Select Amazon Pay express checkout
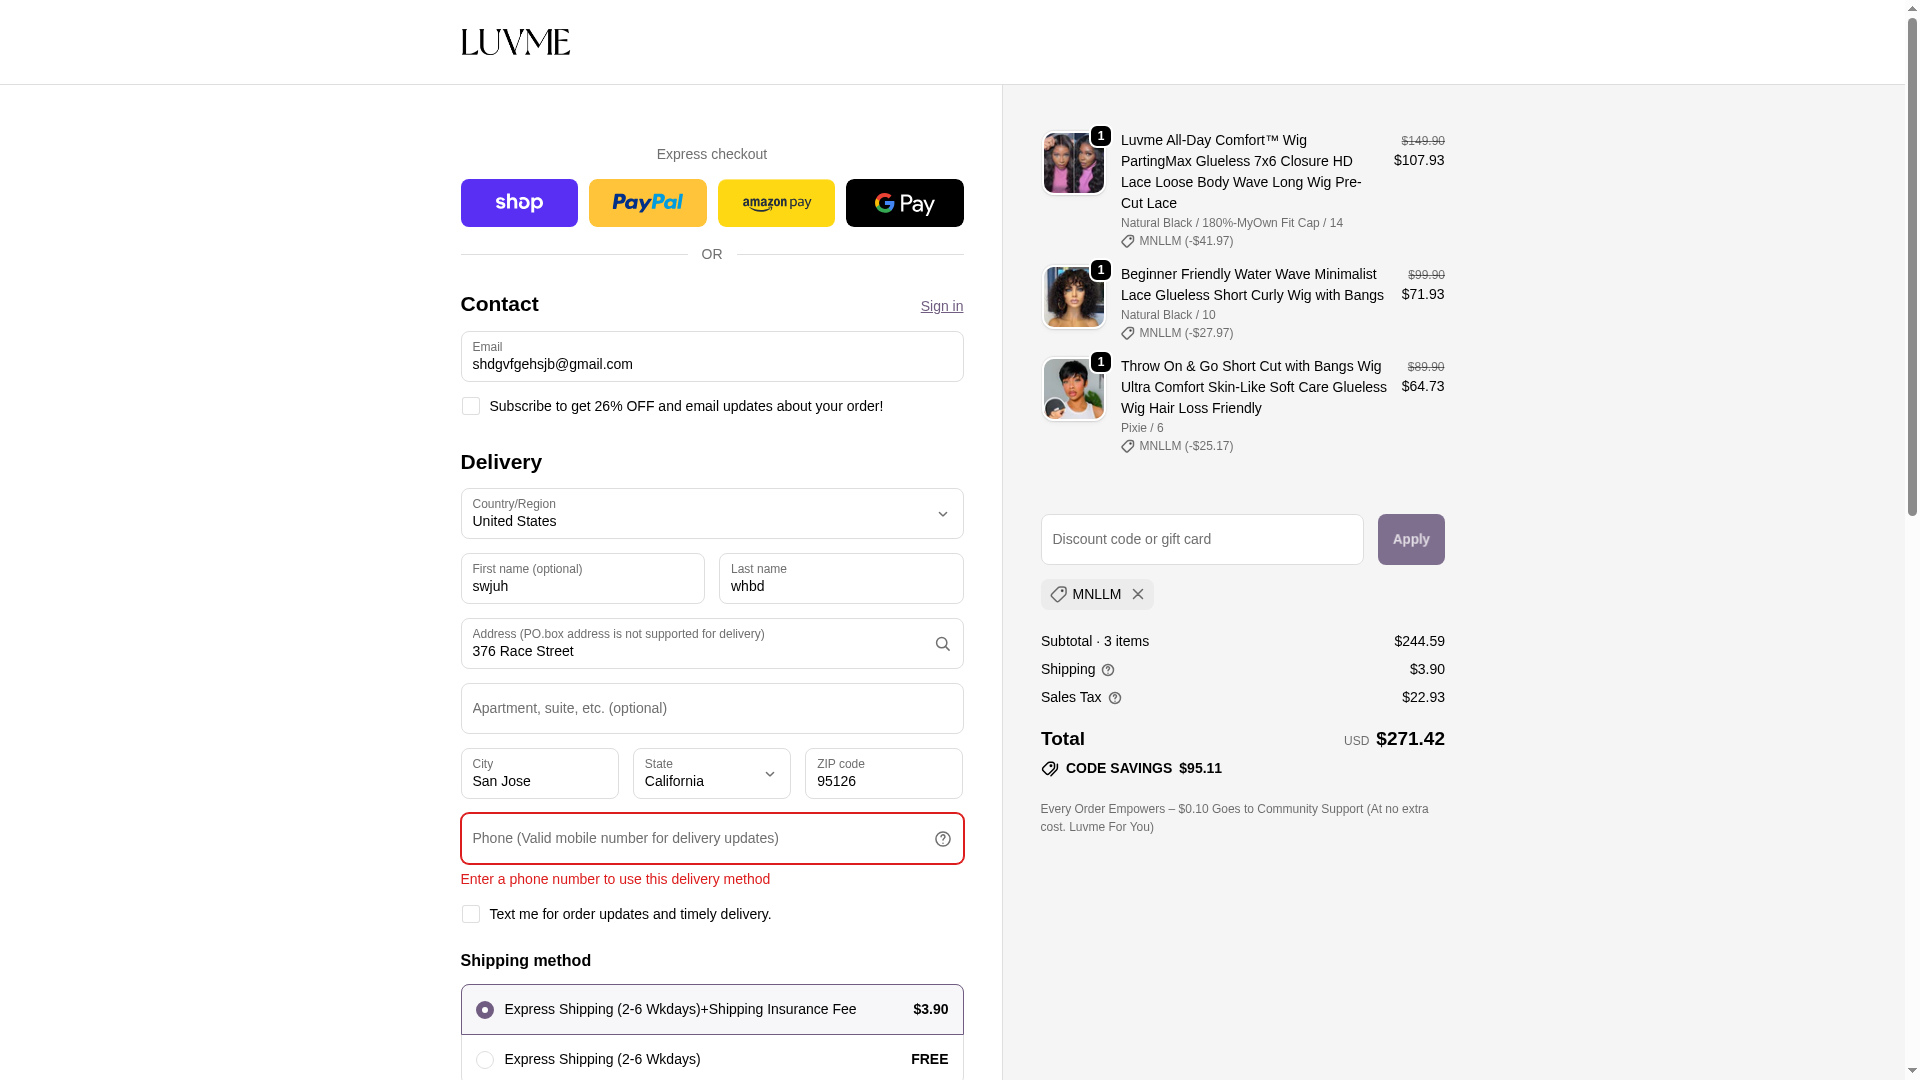The image size is (1920, 1080). tap(776, 203)
